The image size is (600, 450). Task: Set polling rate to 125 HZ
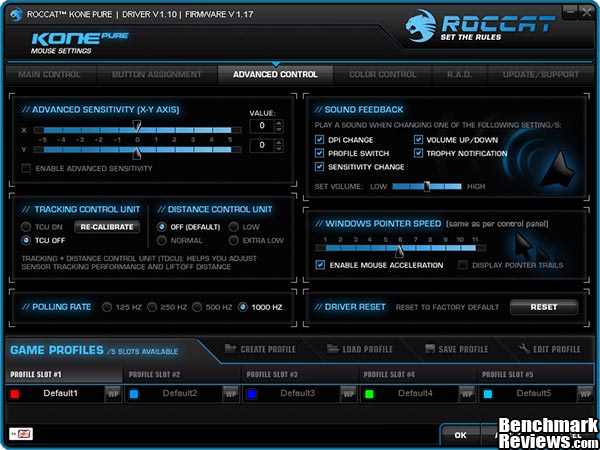click(x=107, y=307)
